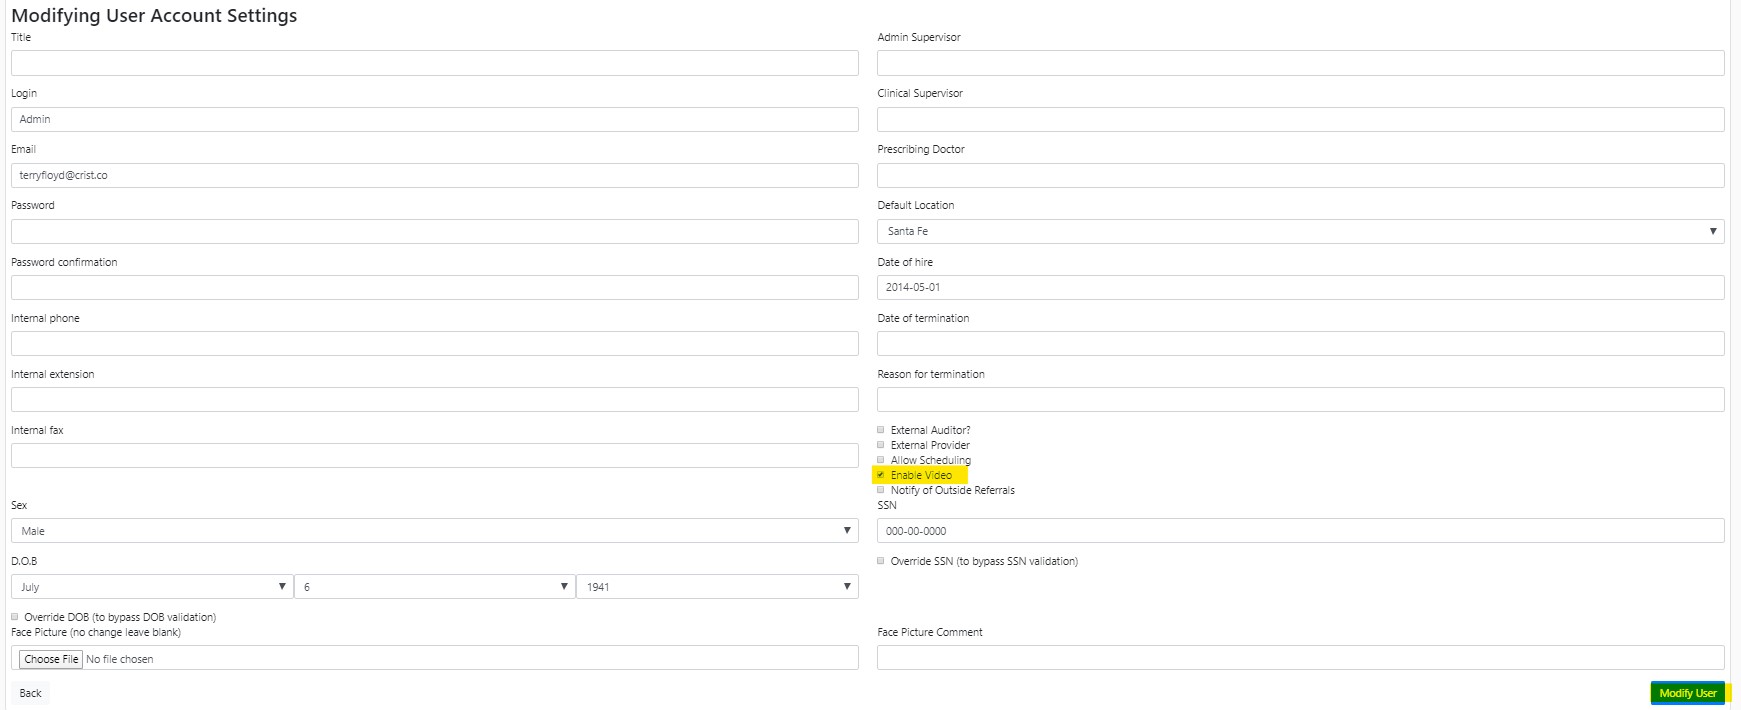Click the Password confirmation field
This screenshot has width=1741, height=710.
pos(434,287)
